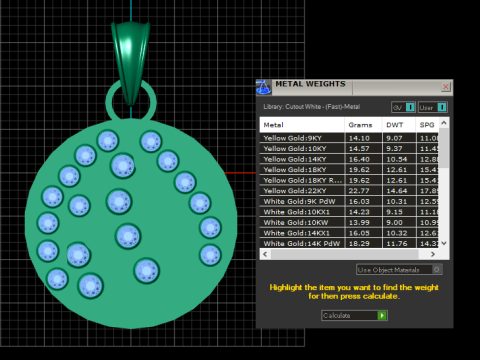Click the horizontal scroll left arrow

[x=265, y=254]
